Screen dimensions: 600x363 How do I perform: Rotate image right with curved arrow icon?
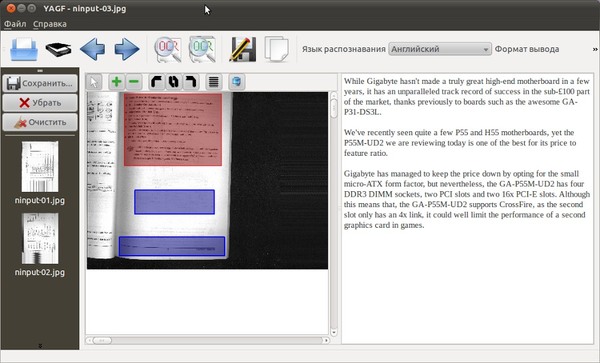pos(190,82)
